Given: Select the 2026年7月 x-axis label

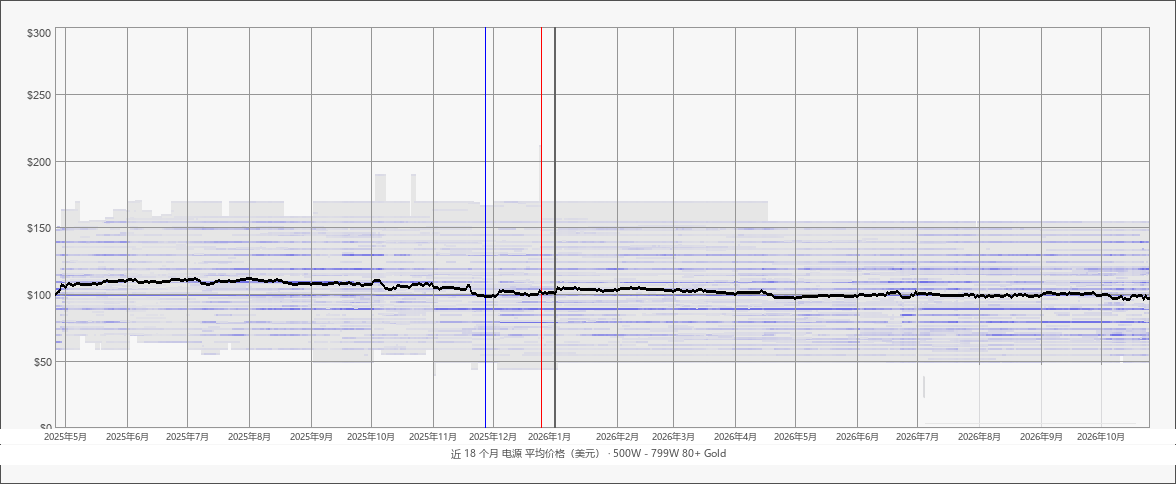Looking at the screenshot, I should (x=918, y=436).
